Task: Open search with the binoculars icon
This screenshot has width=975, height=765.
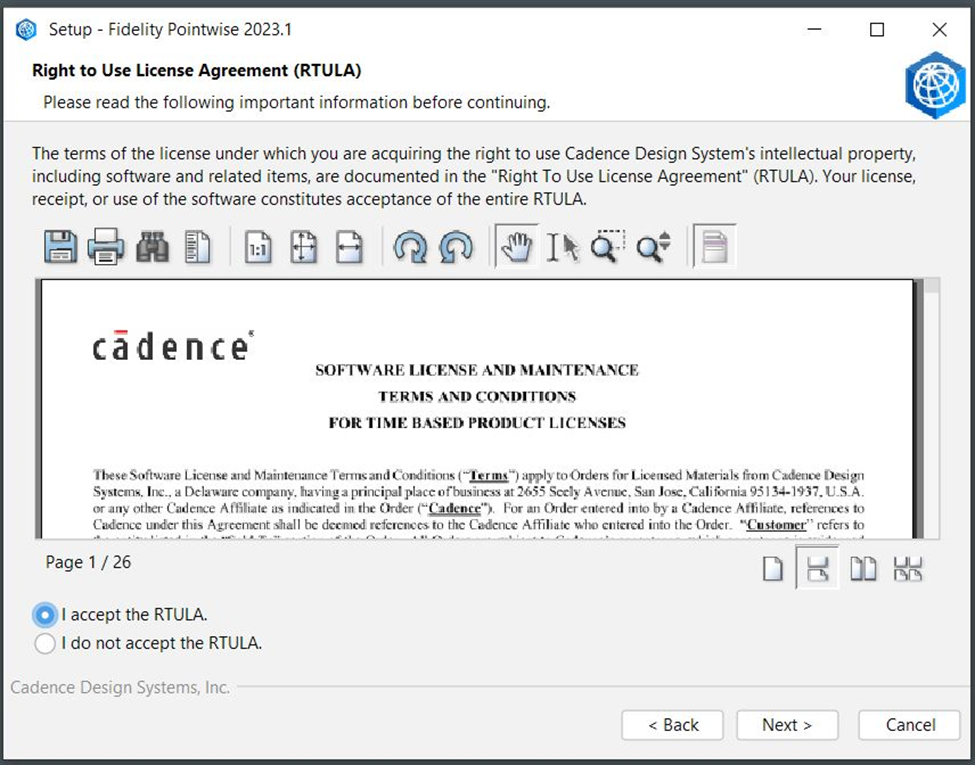Action: [x=152, y=247]
